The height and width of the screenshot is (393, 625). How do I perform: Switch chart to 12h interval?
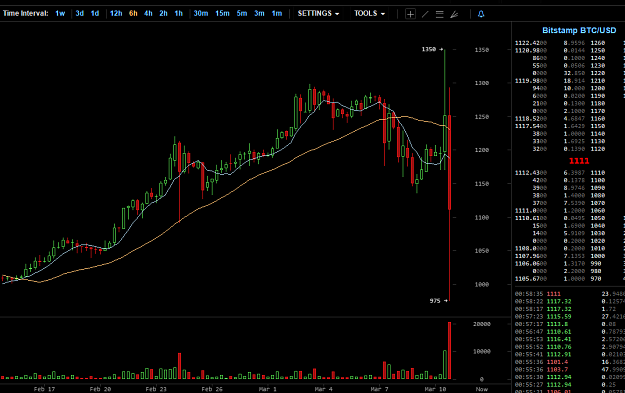click(116, 14)
